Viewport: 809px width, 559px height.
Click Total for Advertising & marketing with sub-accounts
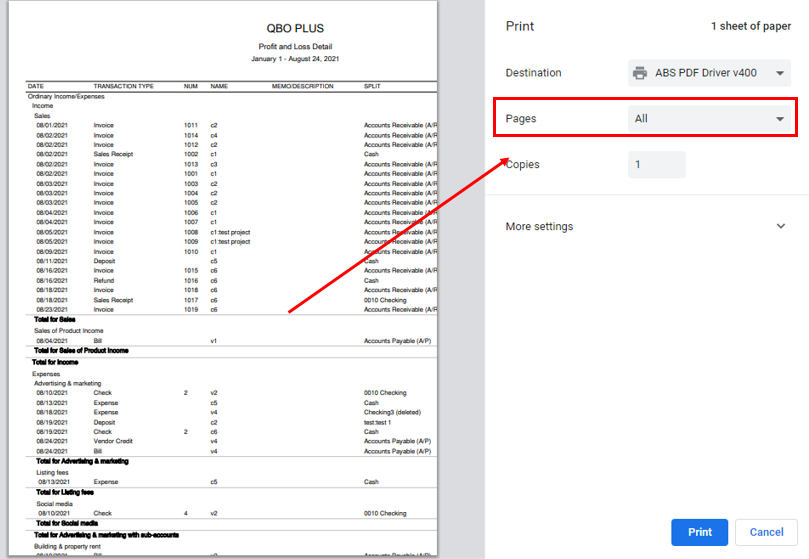tap(106, 535)
